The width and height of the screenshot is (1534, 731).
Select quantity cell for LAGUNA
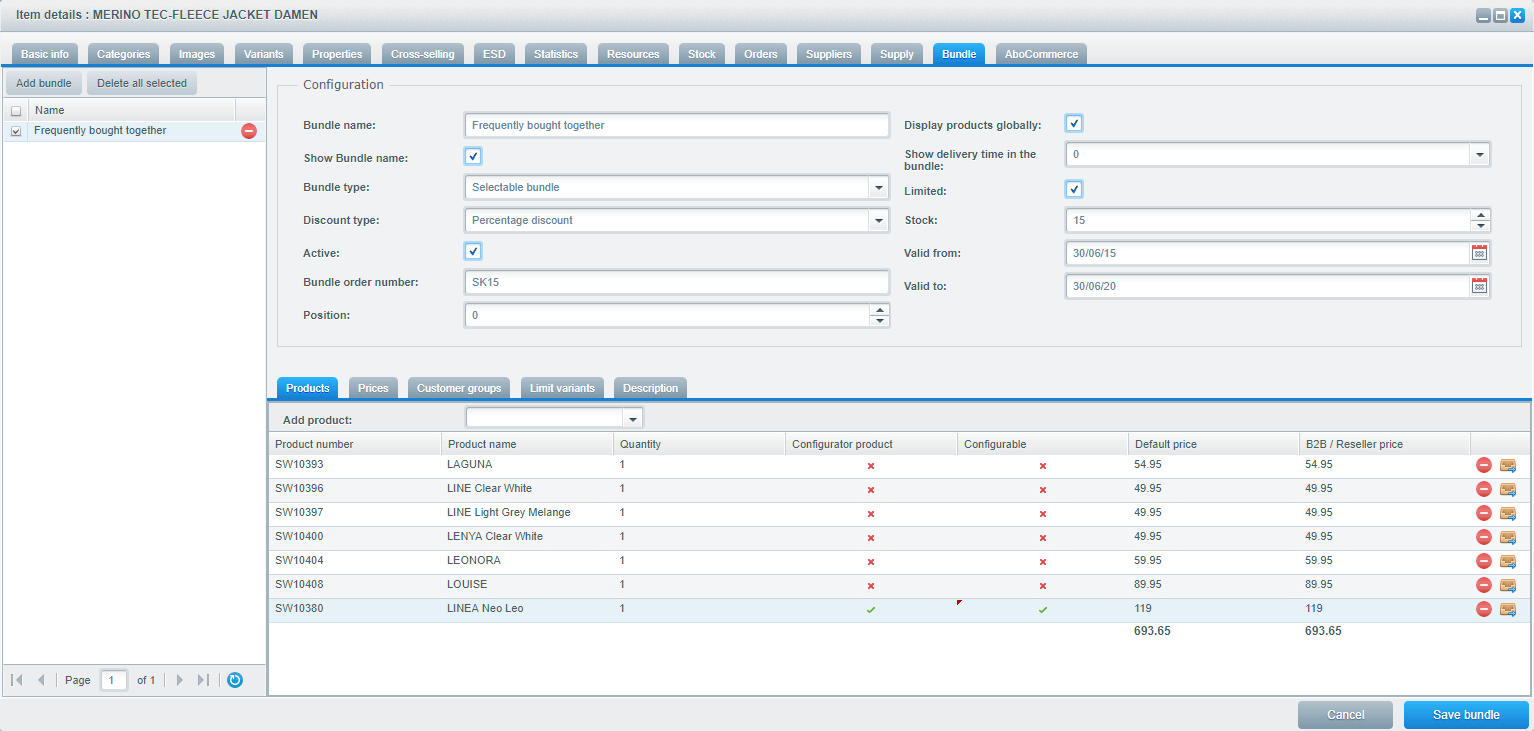699,465
